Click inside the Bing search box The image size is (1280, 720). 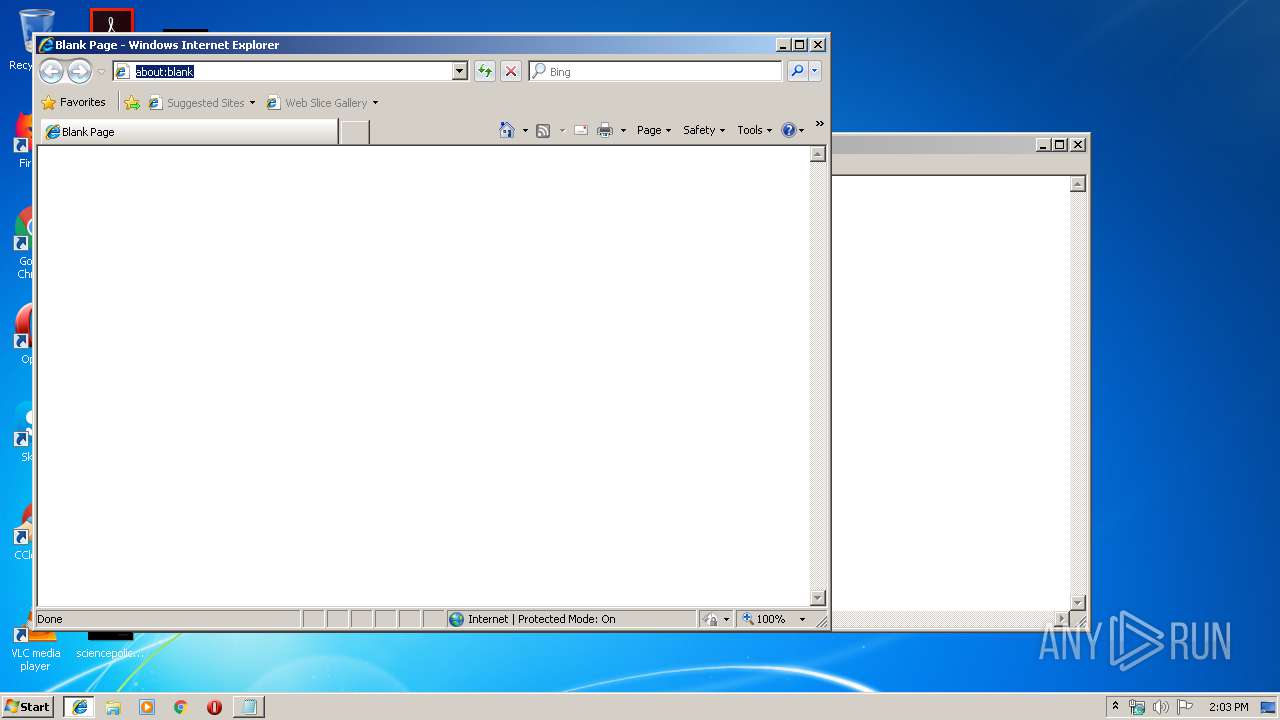pos(656,71)
